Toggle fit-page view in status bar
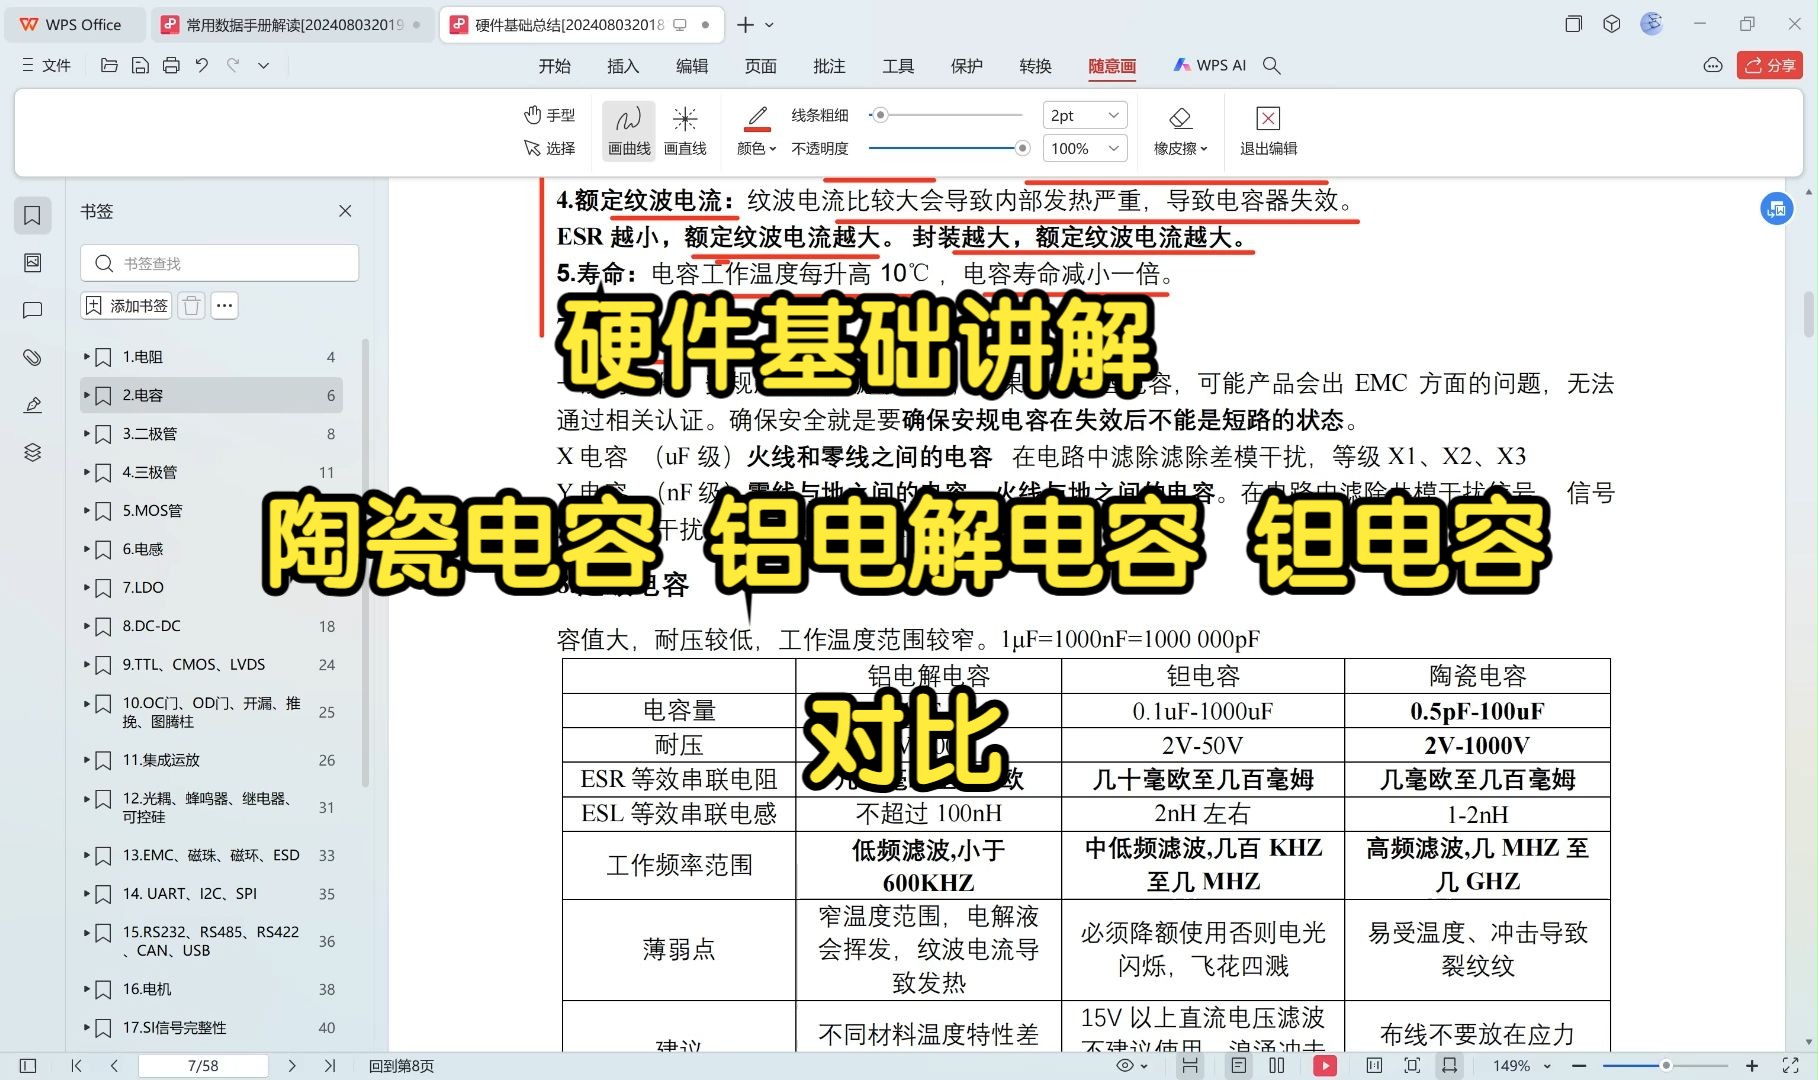 pos(1412,1066)
